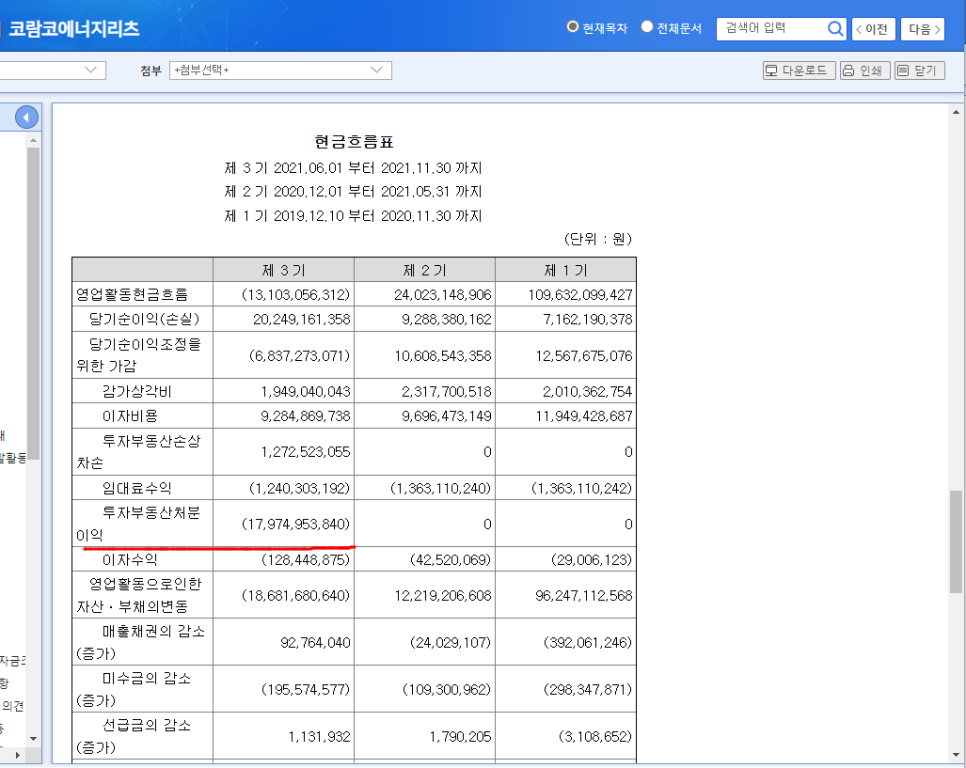Screen dimensions: 966x768
Task: Click the document vertical scrollbar thumb
Action: (x=956, y=541)
